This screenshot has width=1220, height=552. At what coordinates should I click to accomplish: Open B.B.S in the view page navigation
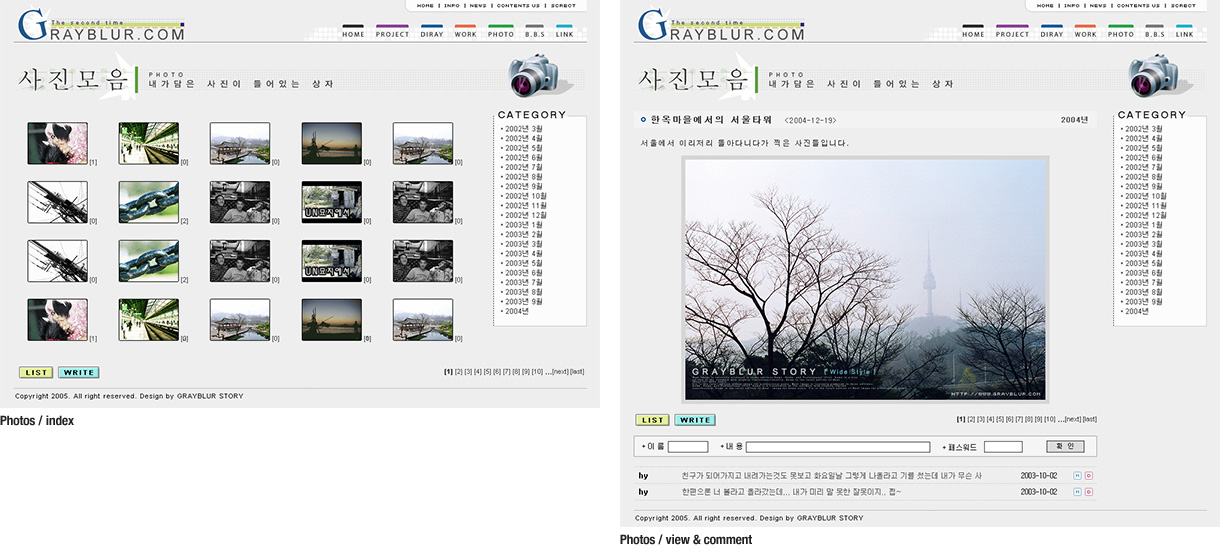tap(1155, 32)
